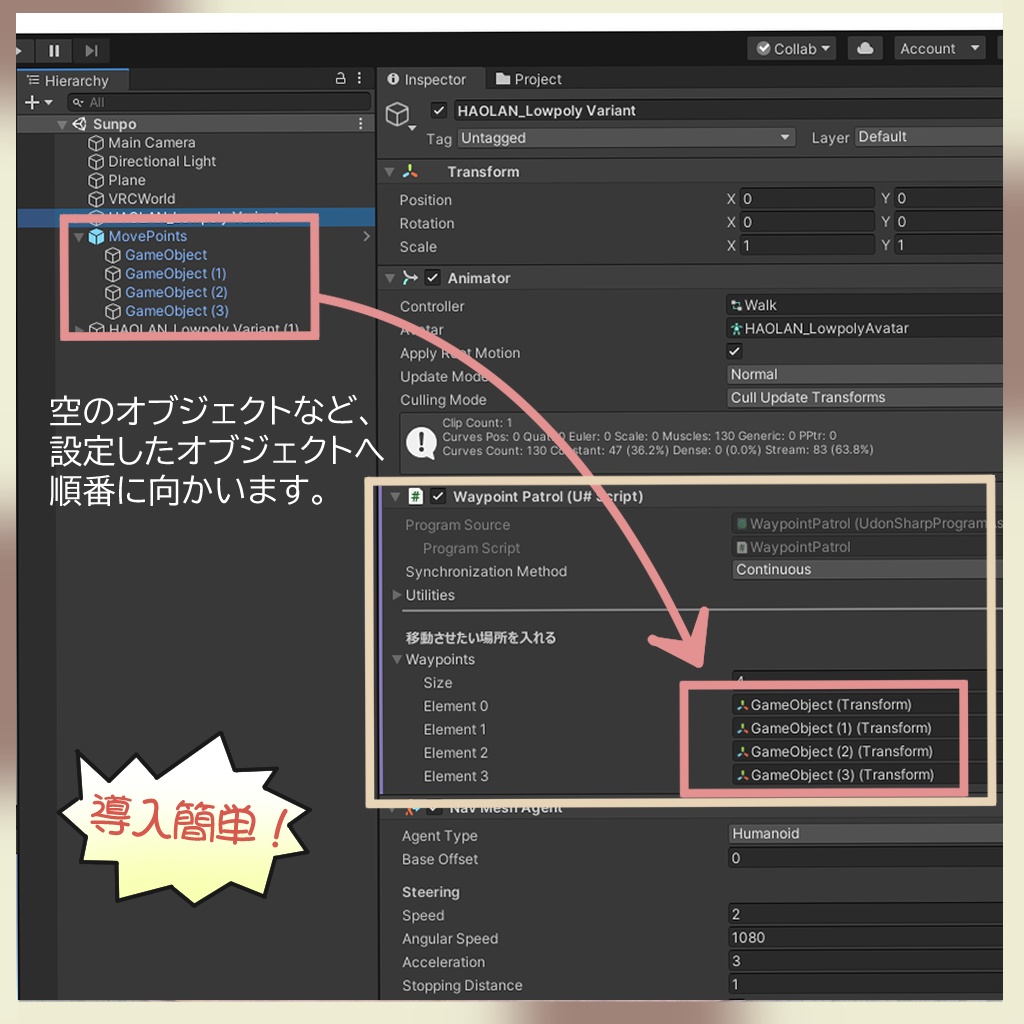Click the GameObject cube icon in Inspector header
This screenshot has height=1024, width=1024.
(x=398, y=115)
